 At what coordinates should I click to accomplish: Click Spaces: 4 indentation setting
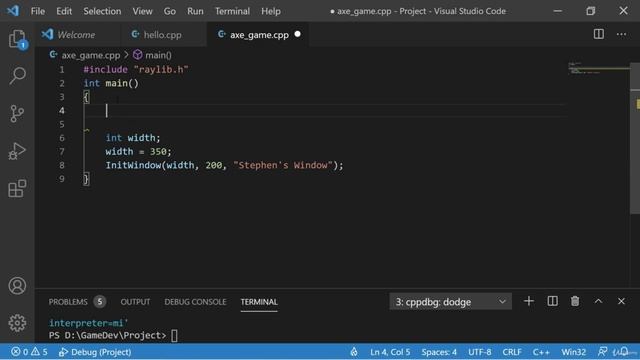pos(439,352)
